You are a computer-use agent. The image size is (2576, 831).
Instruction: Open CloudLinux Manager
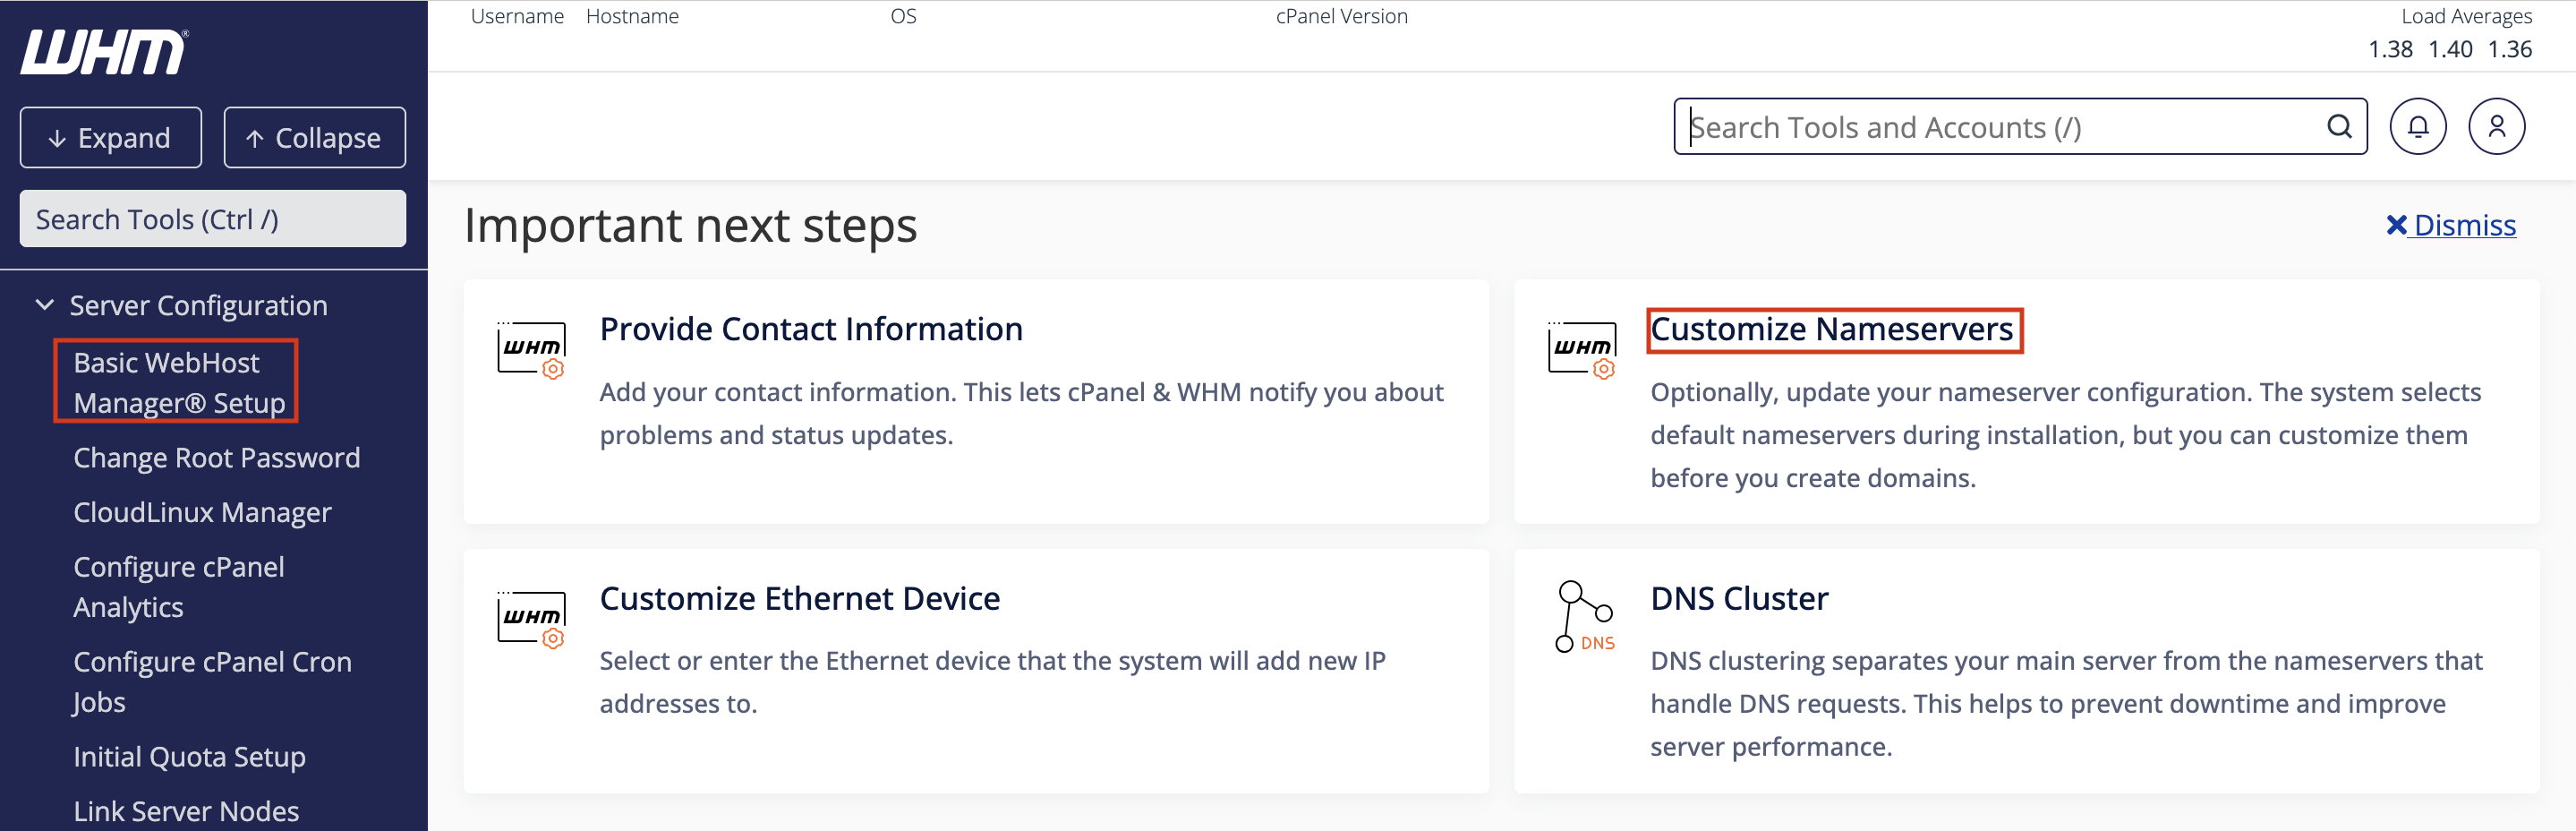click(202, 512)
